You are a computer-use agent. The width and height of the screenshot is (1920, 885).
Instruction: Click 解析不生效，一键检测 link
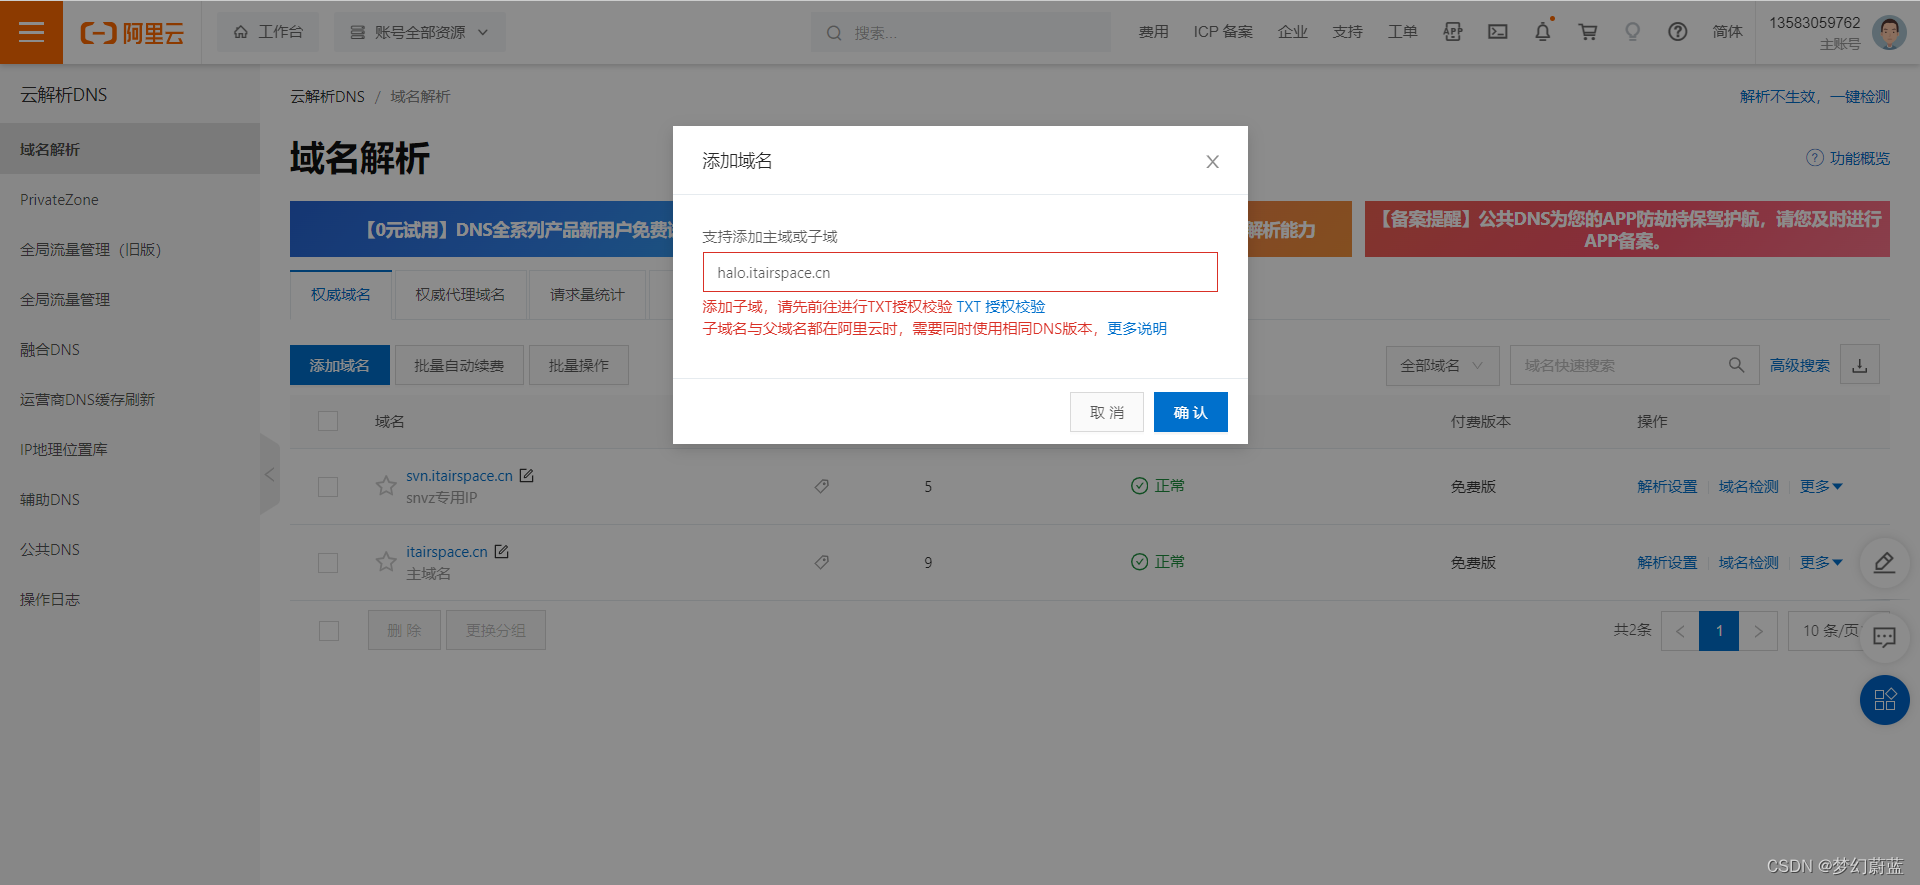(1814, 96)
